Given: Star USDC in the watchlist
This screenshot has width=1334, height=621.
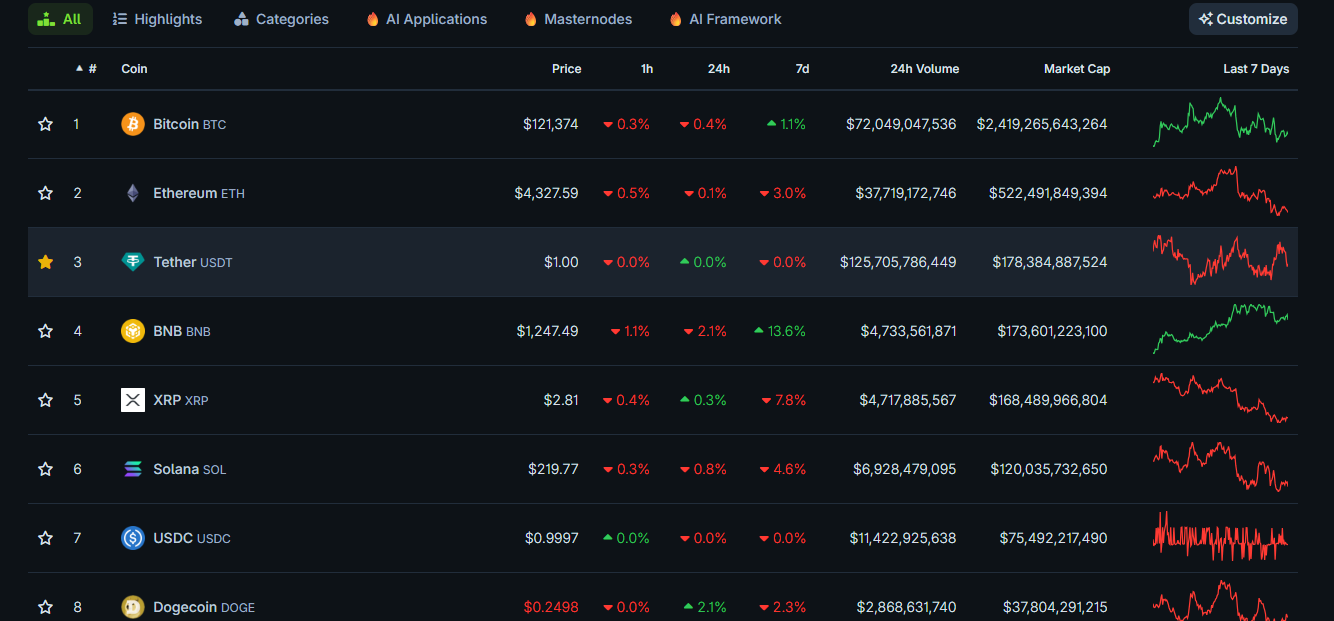Looking at the screenshot, I should (45, 538).
